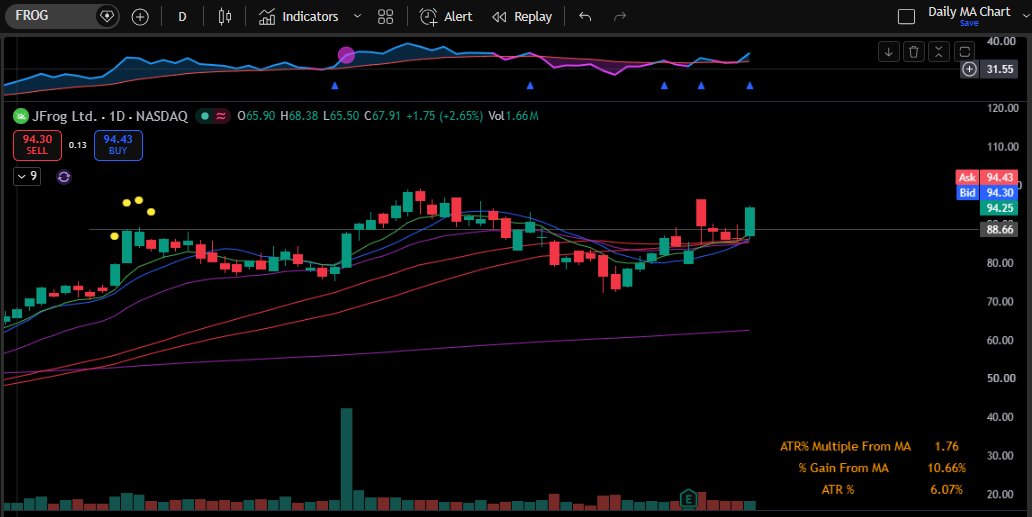Image resolution: width=1032 pixels, height=517 pixels.
Task: Redo the chart action
Action: pyautogui.click(x=619, y=16)
